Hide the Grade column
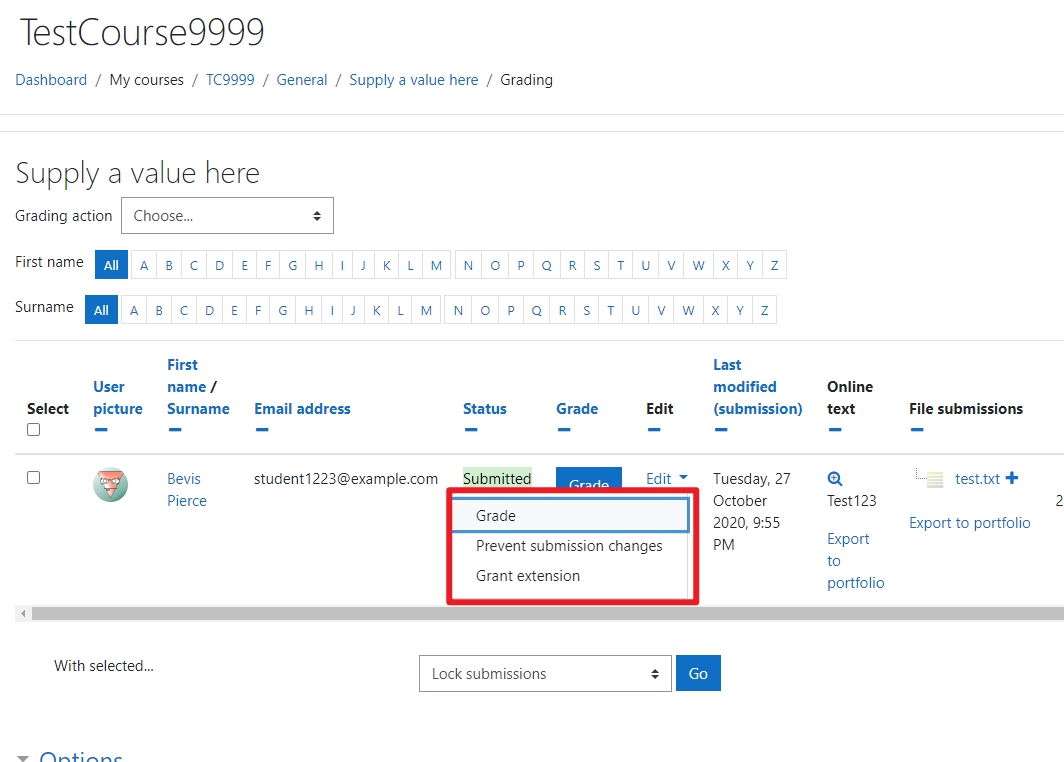Image resolution: width=1064 pixels, height=762 pixels. point(564,430)
